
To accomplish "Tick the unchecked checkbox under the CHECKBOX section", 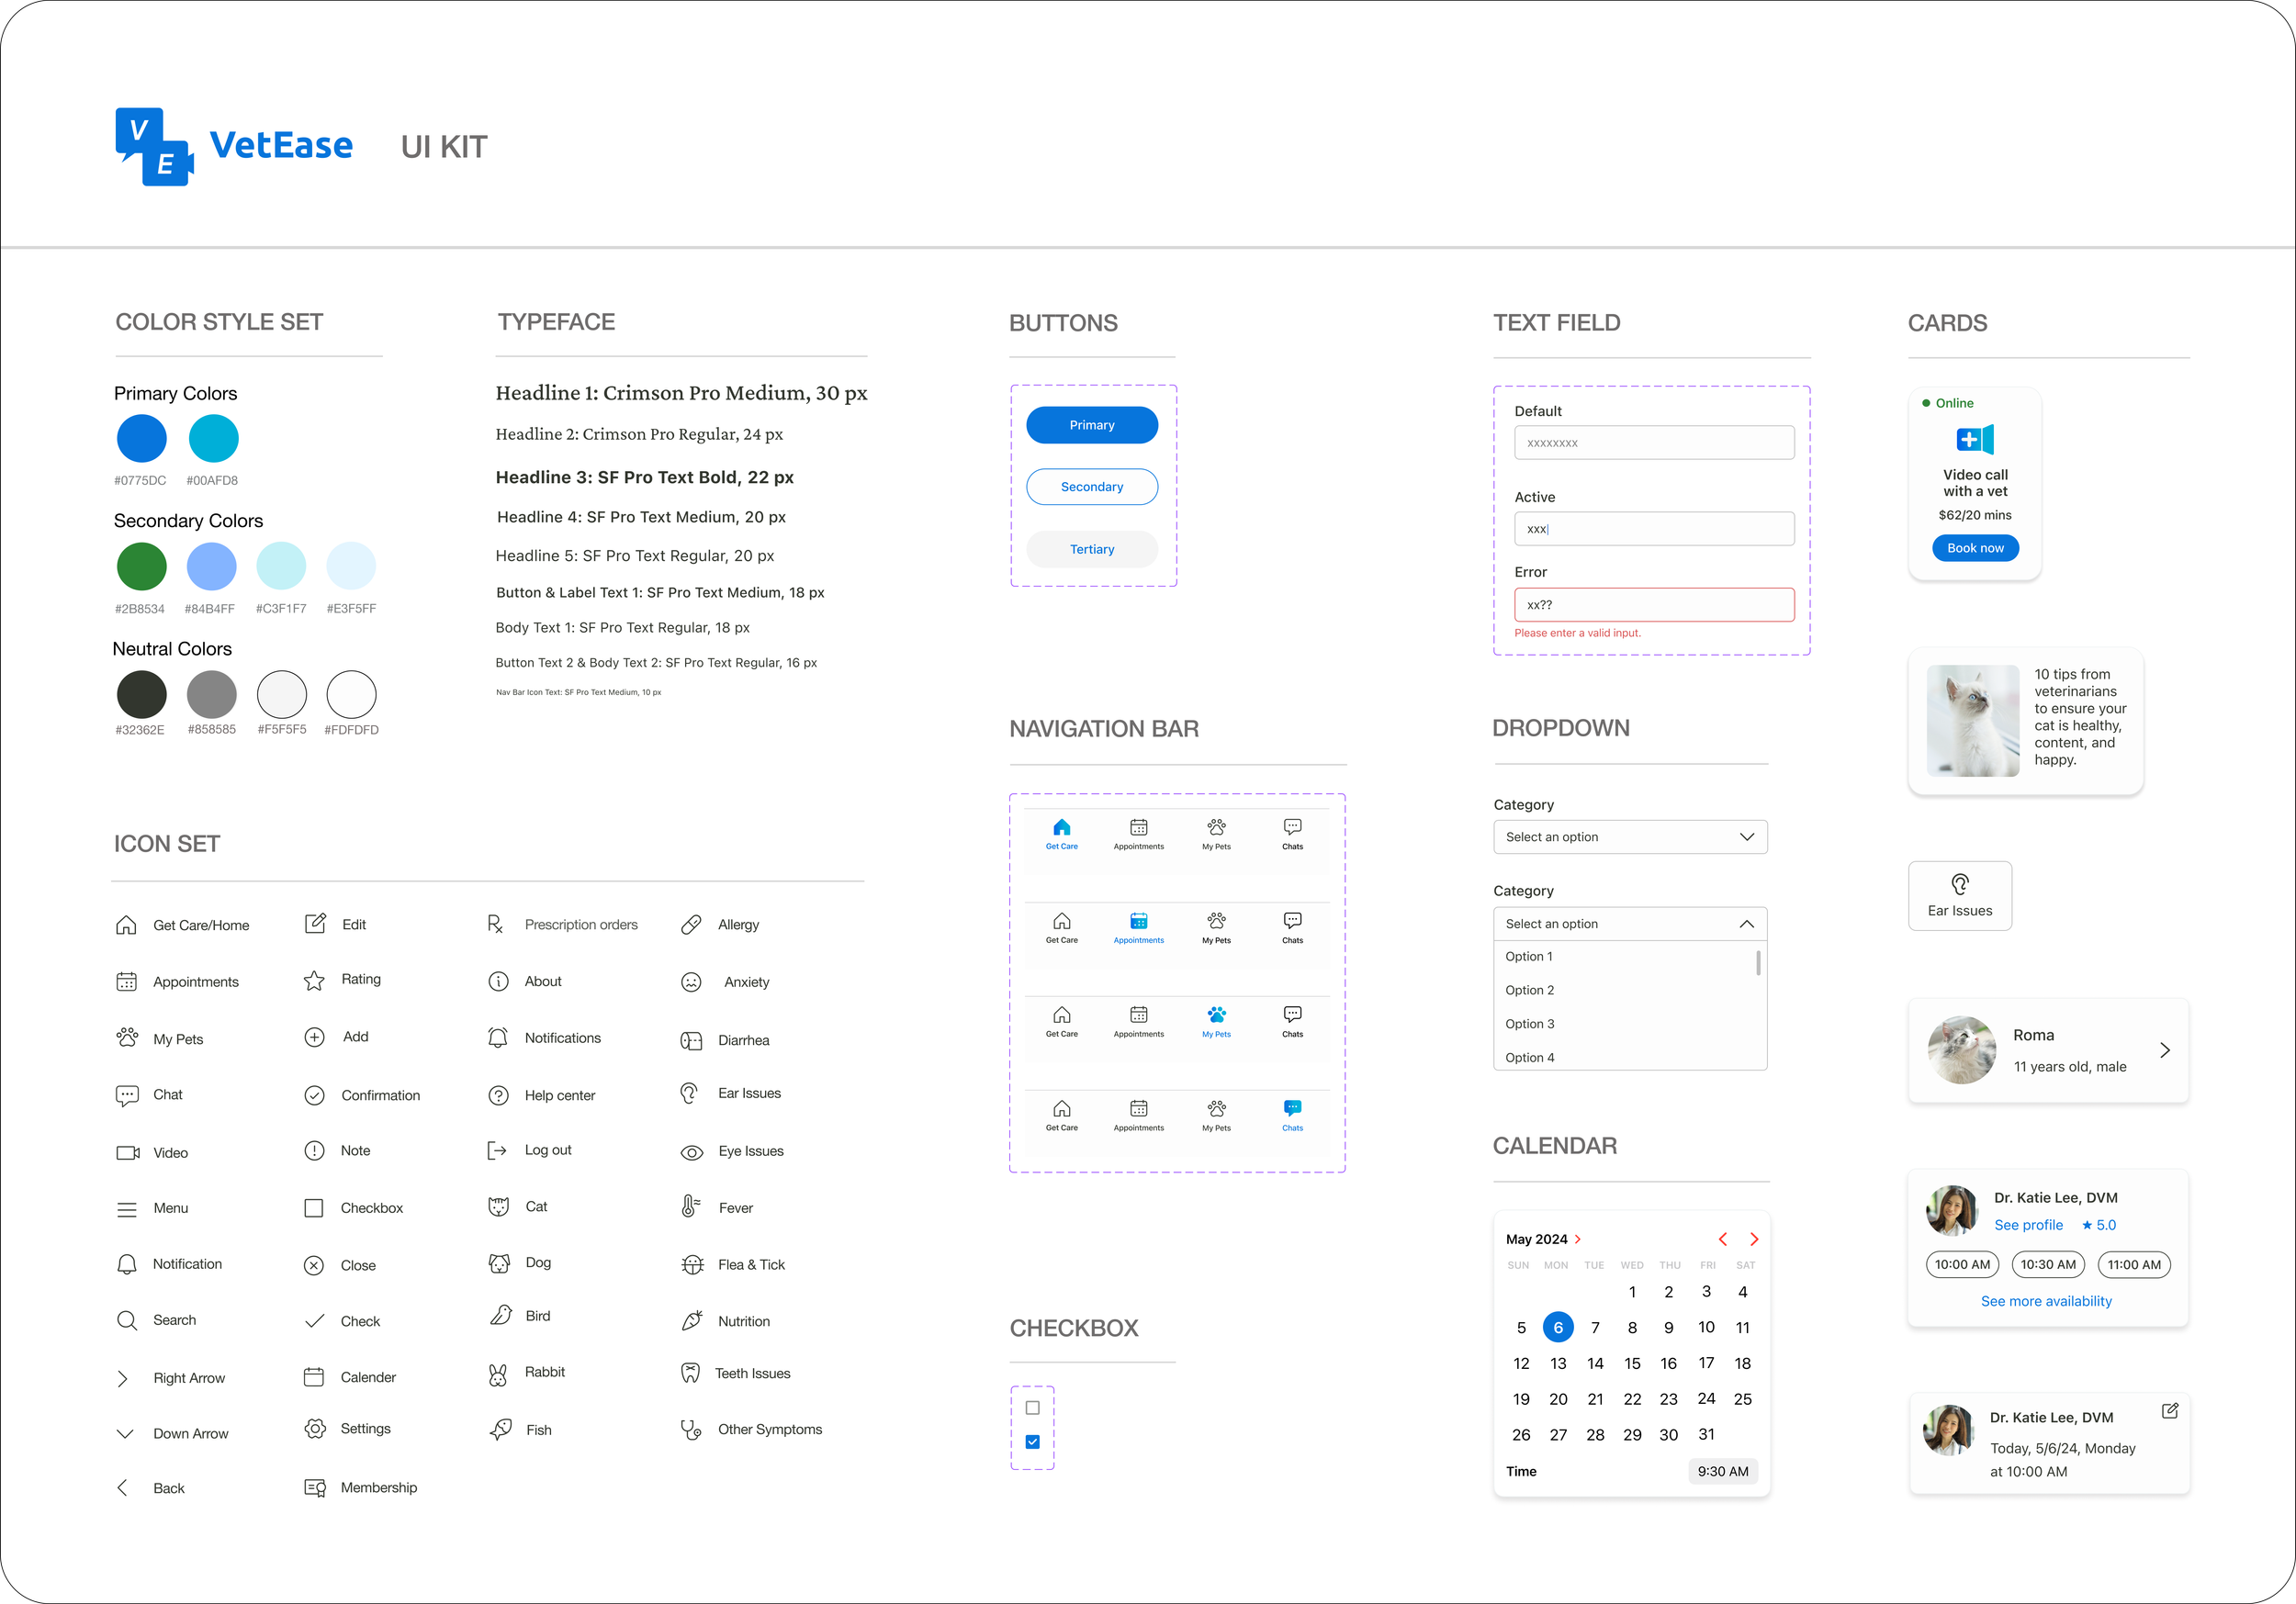I will [x=1033, y=1408].
